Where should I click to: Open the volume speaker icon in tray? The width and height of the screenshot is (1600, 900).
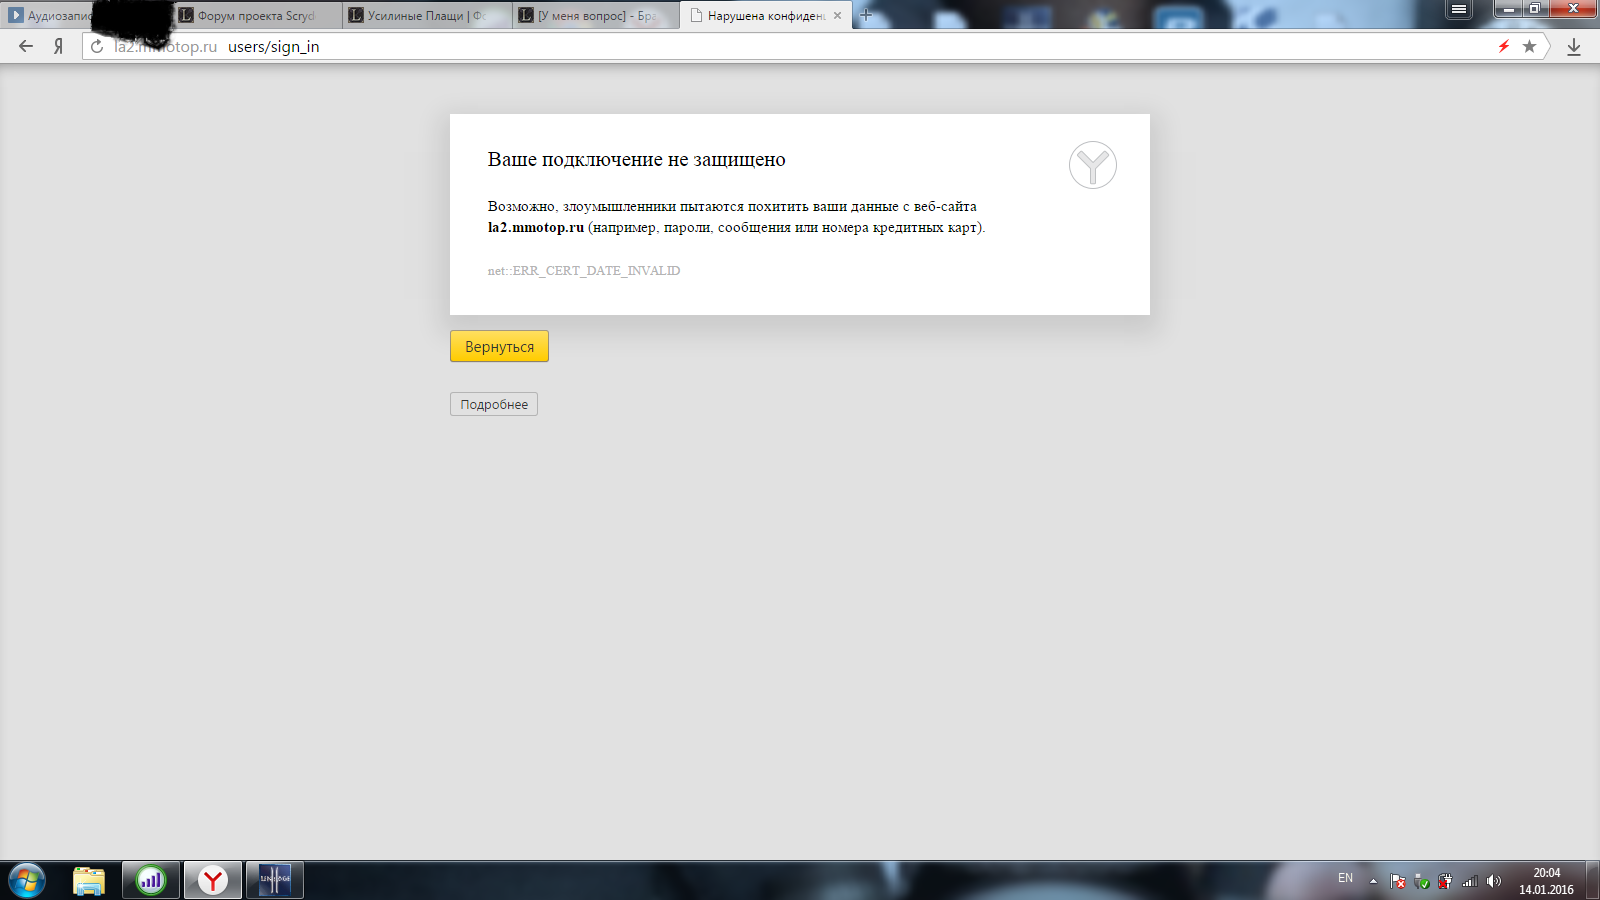(x=1493, y=881)
